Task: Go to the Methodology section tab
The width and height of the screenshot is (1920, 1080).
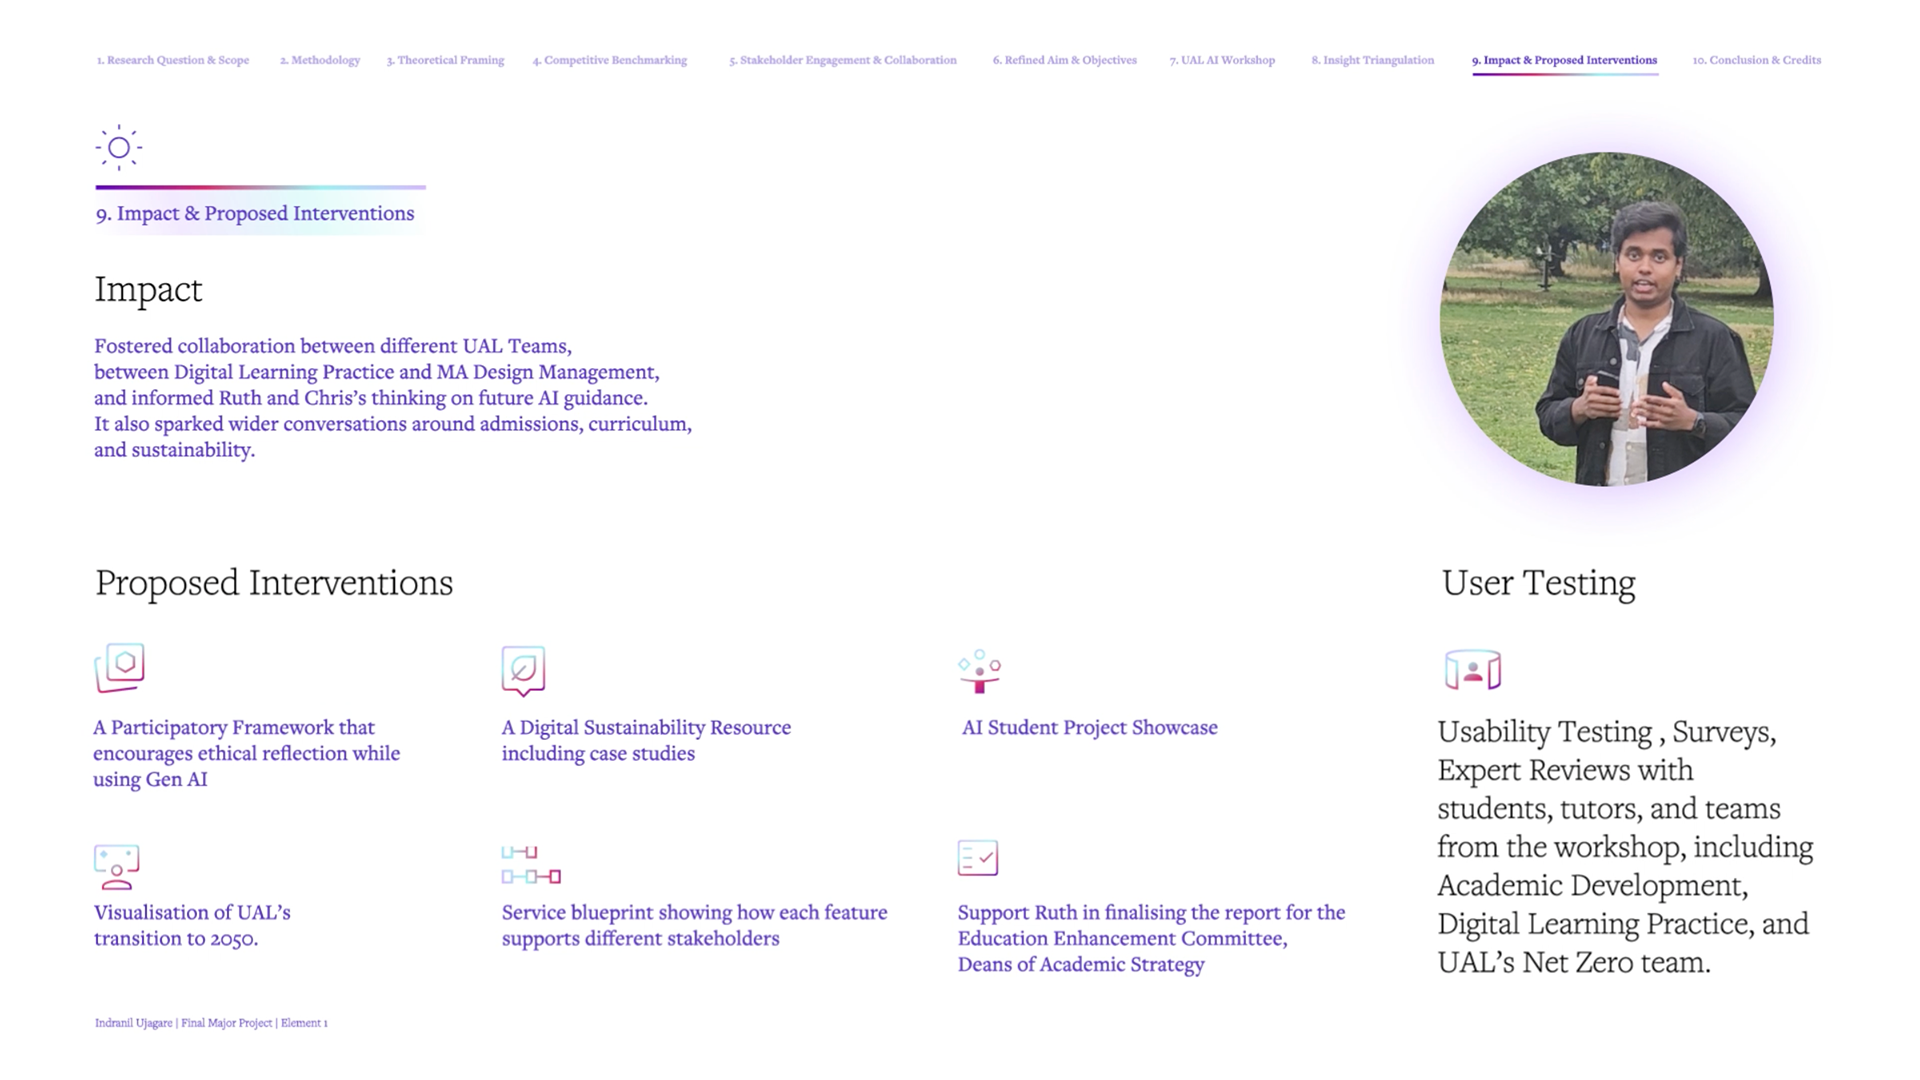Action: pyautogui.click(x=320, y=60)
